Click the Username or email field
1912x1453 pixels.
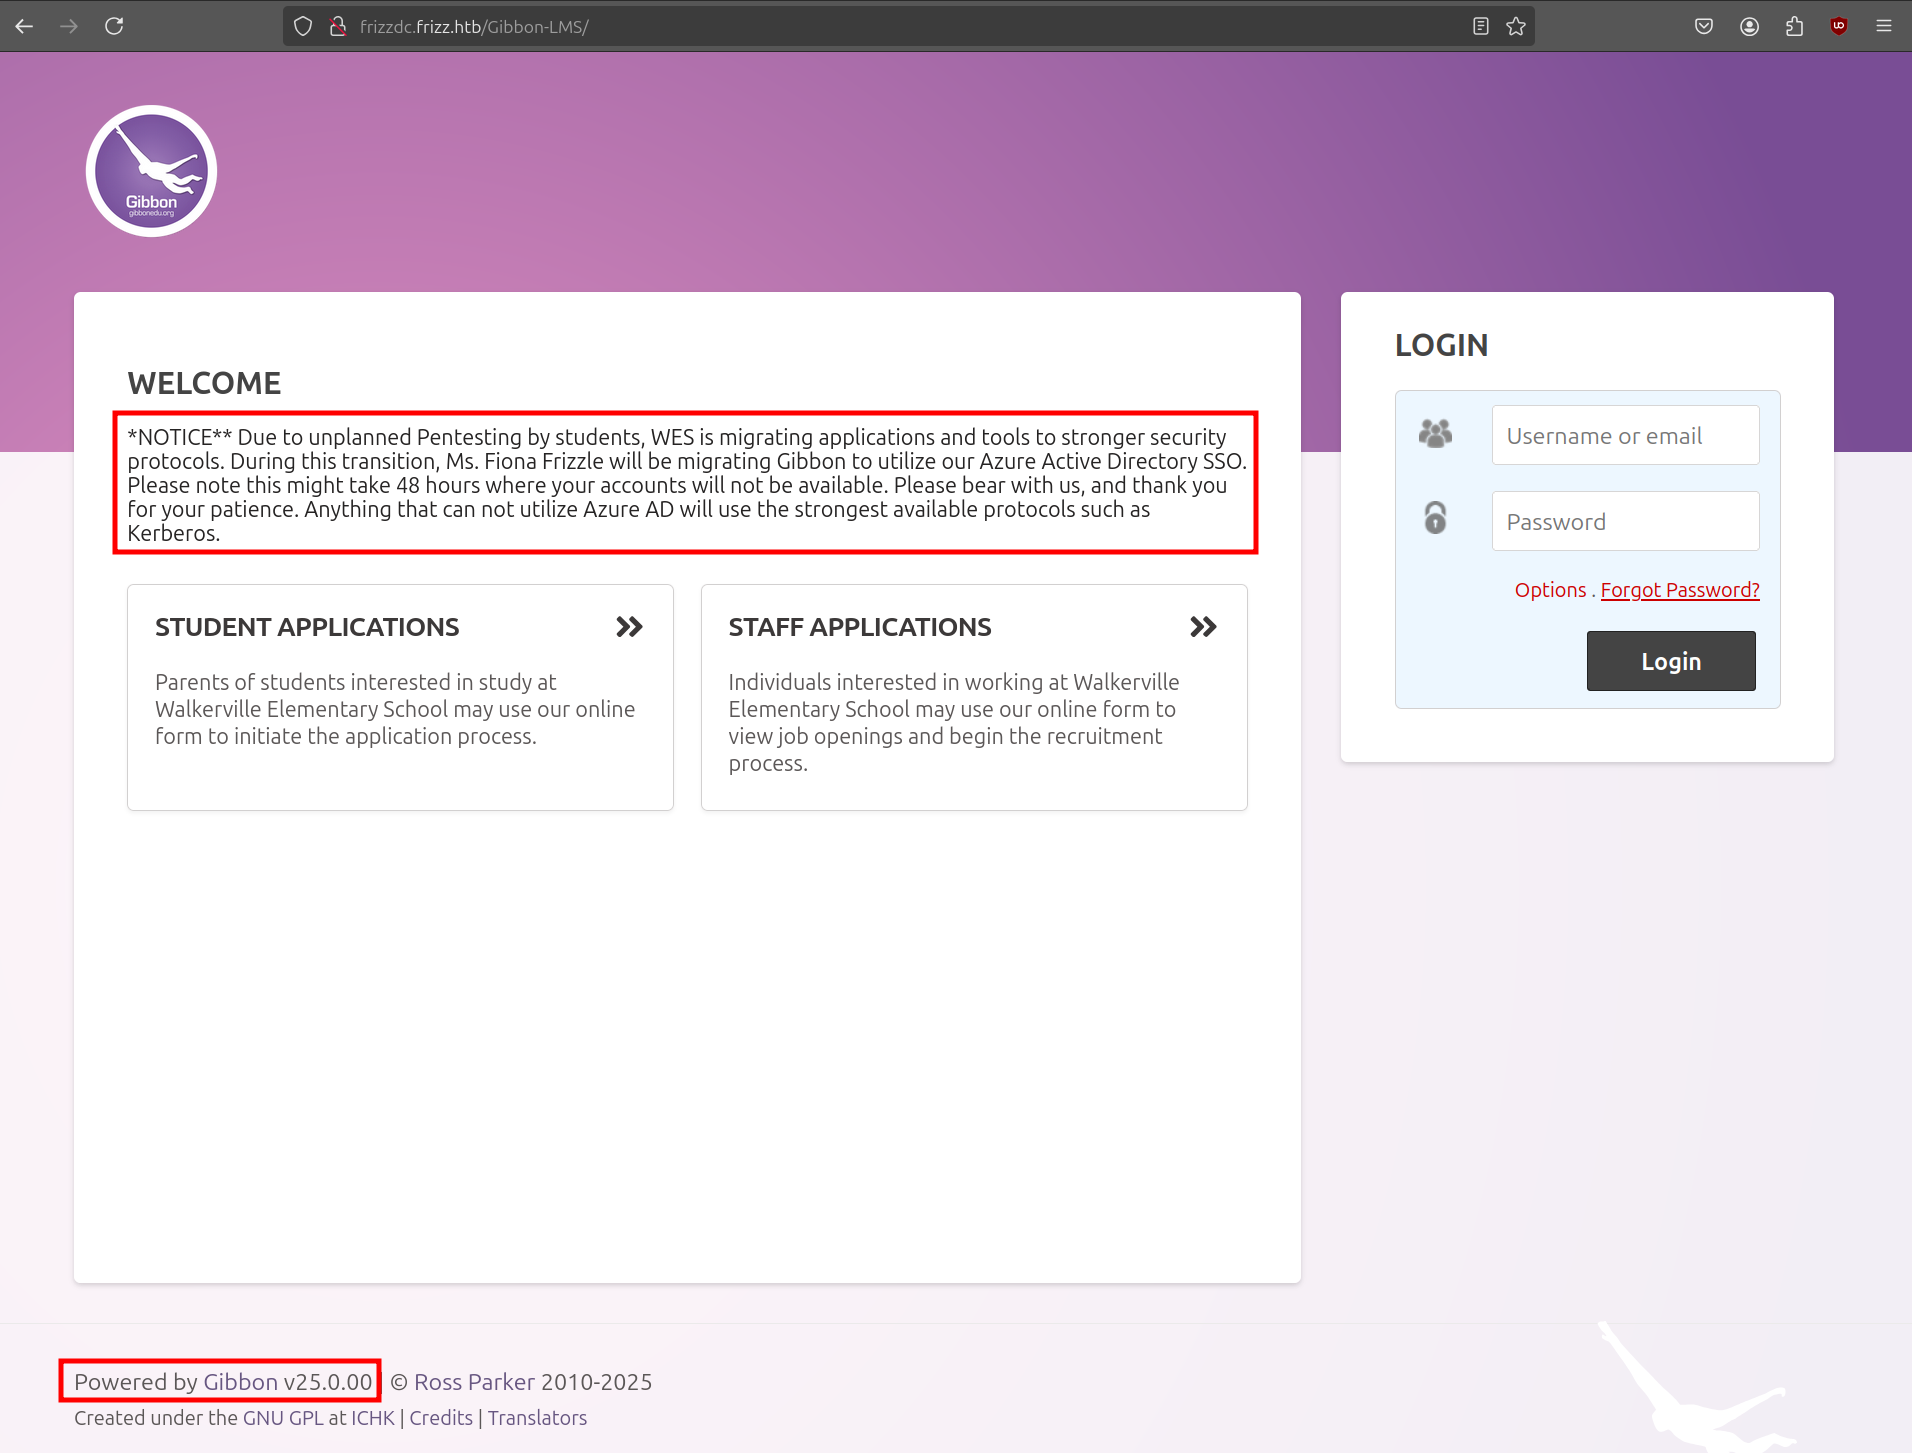tap(1625, 435)
